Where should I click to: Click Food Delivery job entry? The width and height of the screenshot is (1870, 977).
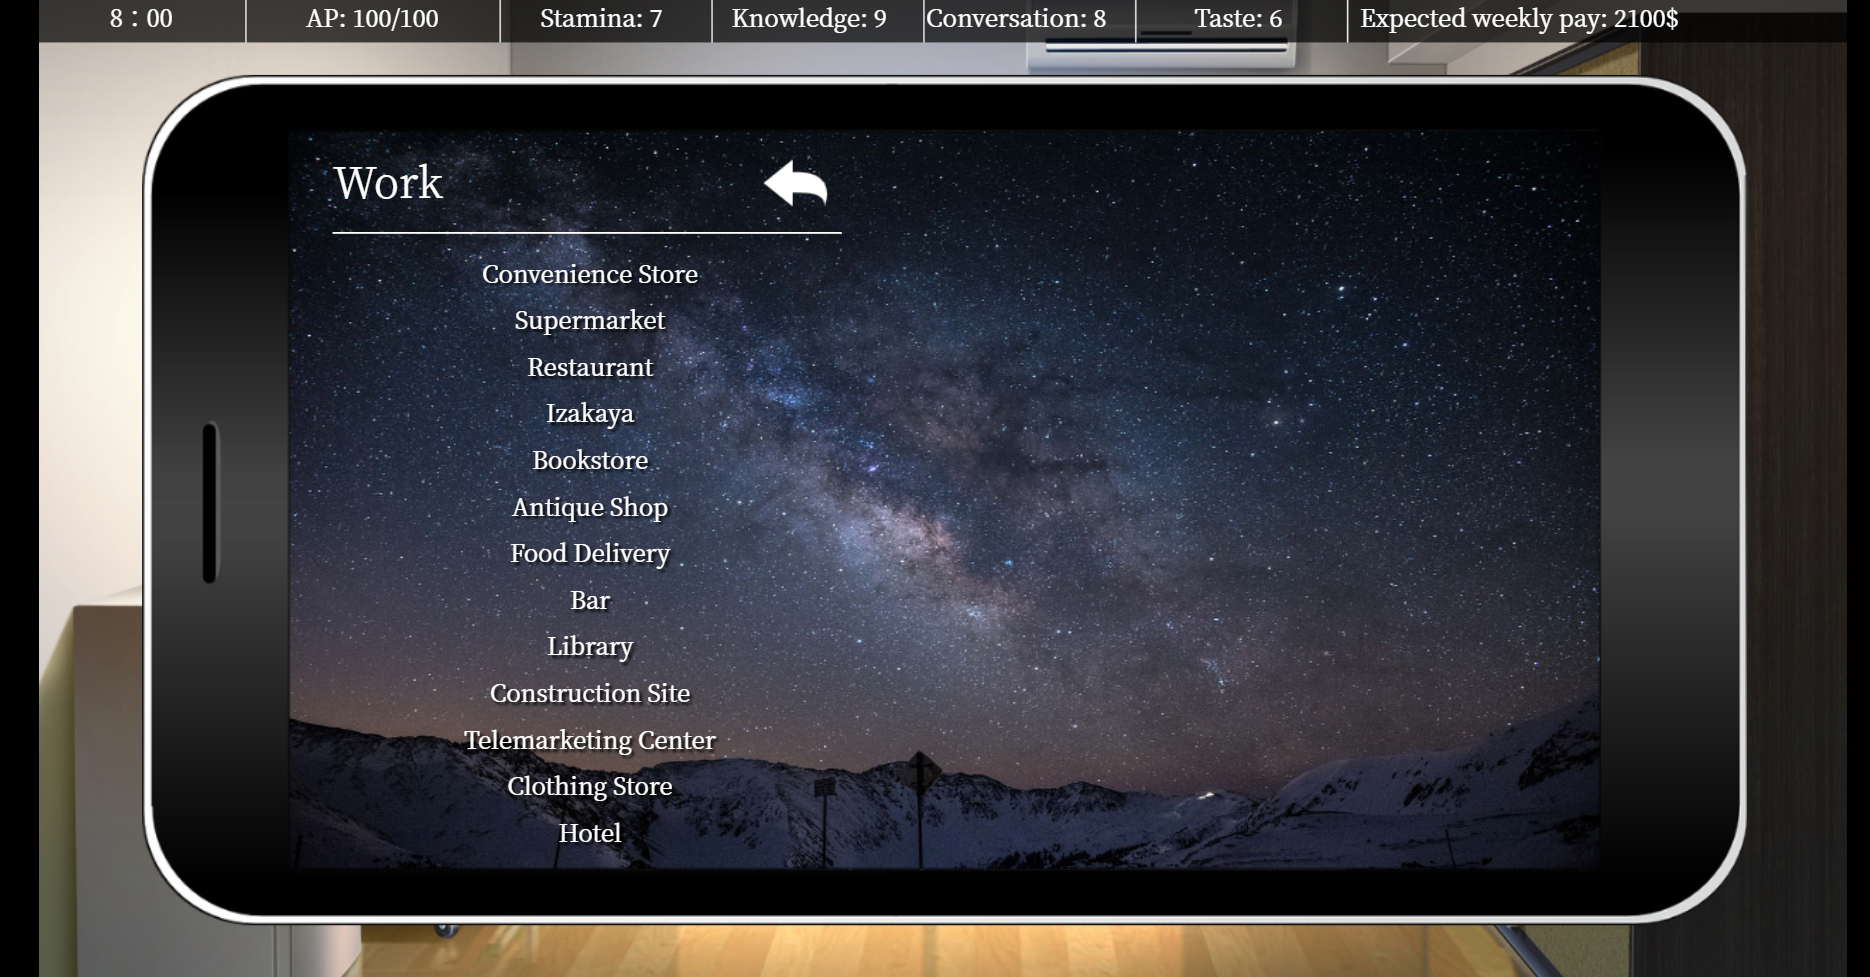coord(589,554)
